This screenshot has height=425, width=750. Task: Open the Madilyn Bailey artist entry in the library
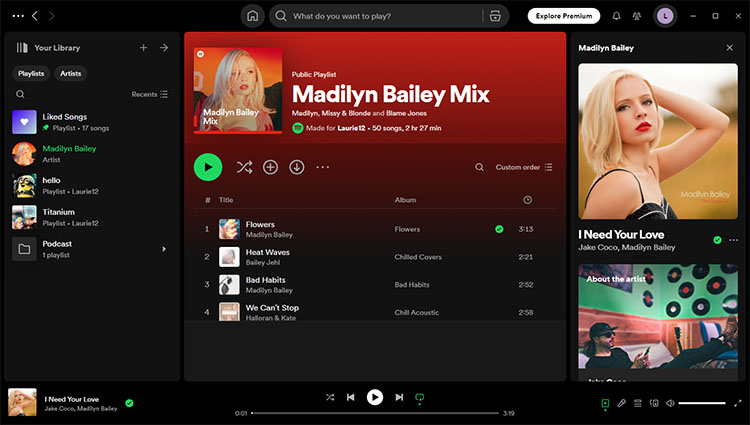(91, 153)
